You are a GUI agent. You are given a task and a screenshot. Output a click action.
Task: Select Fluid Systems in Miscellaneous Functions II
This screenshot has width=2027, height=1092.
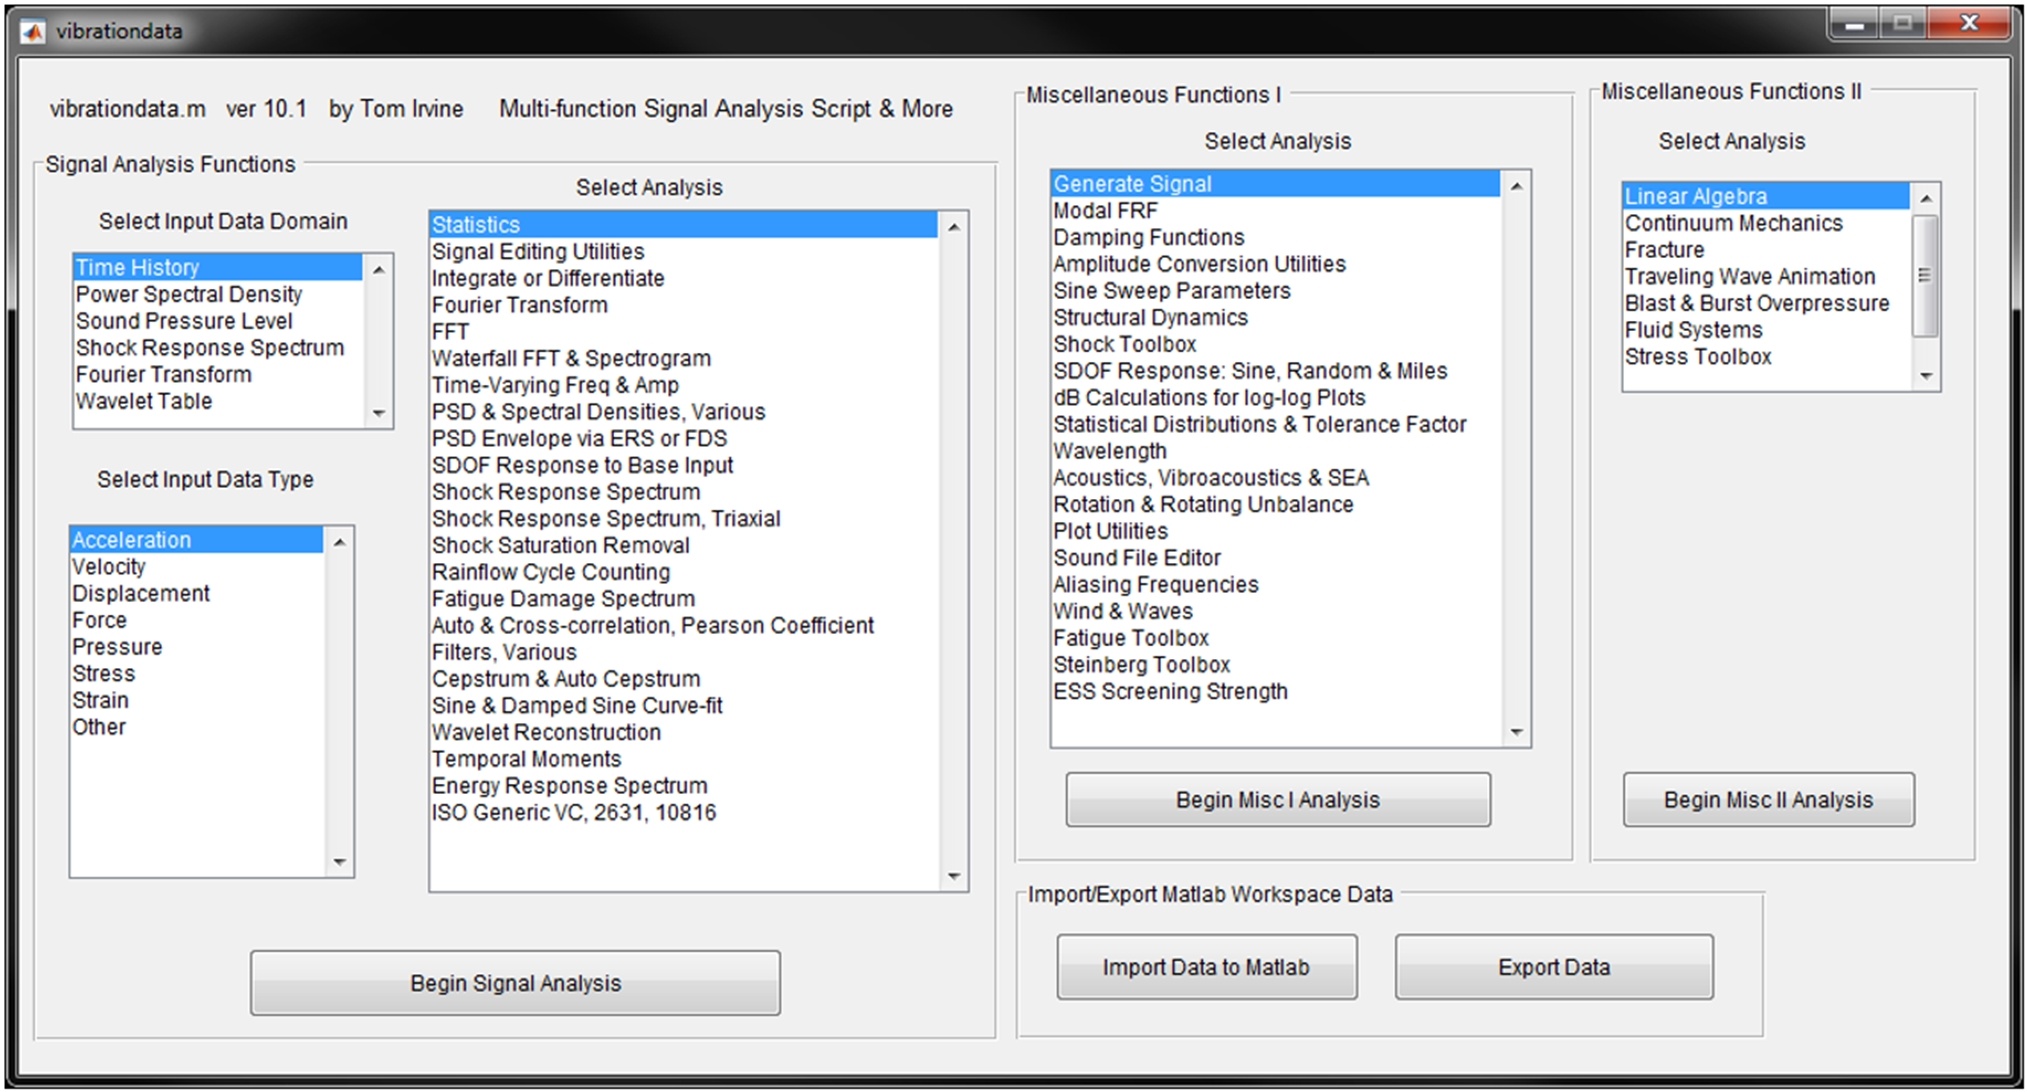tap(1692, 329)
